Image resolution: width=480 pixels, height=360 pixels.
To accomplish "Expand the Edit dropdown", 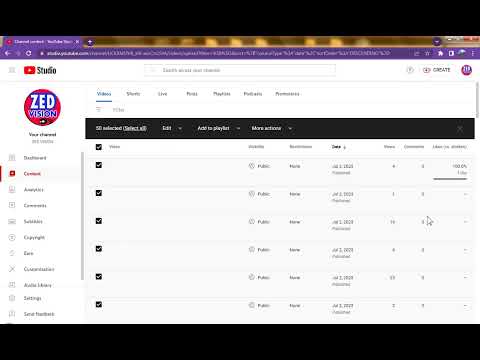I will coord(172,128).
